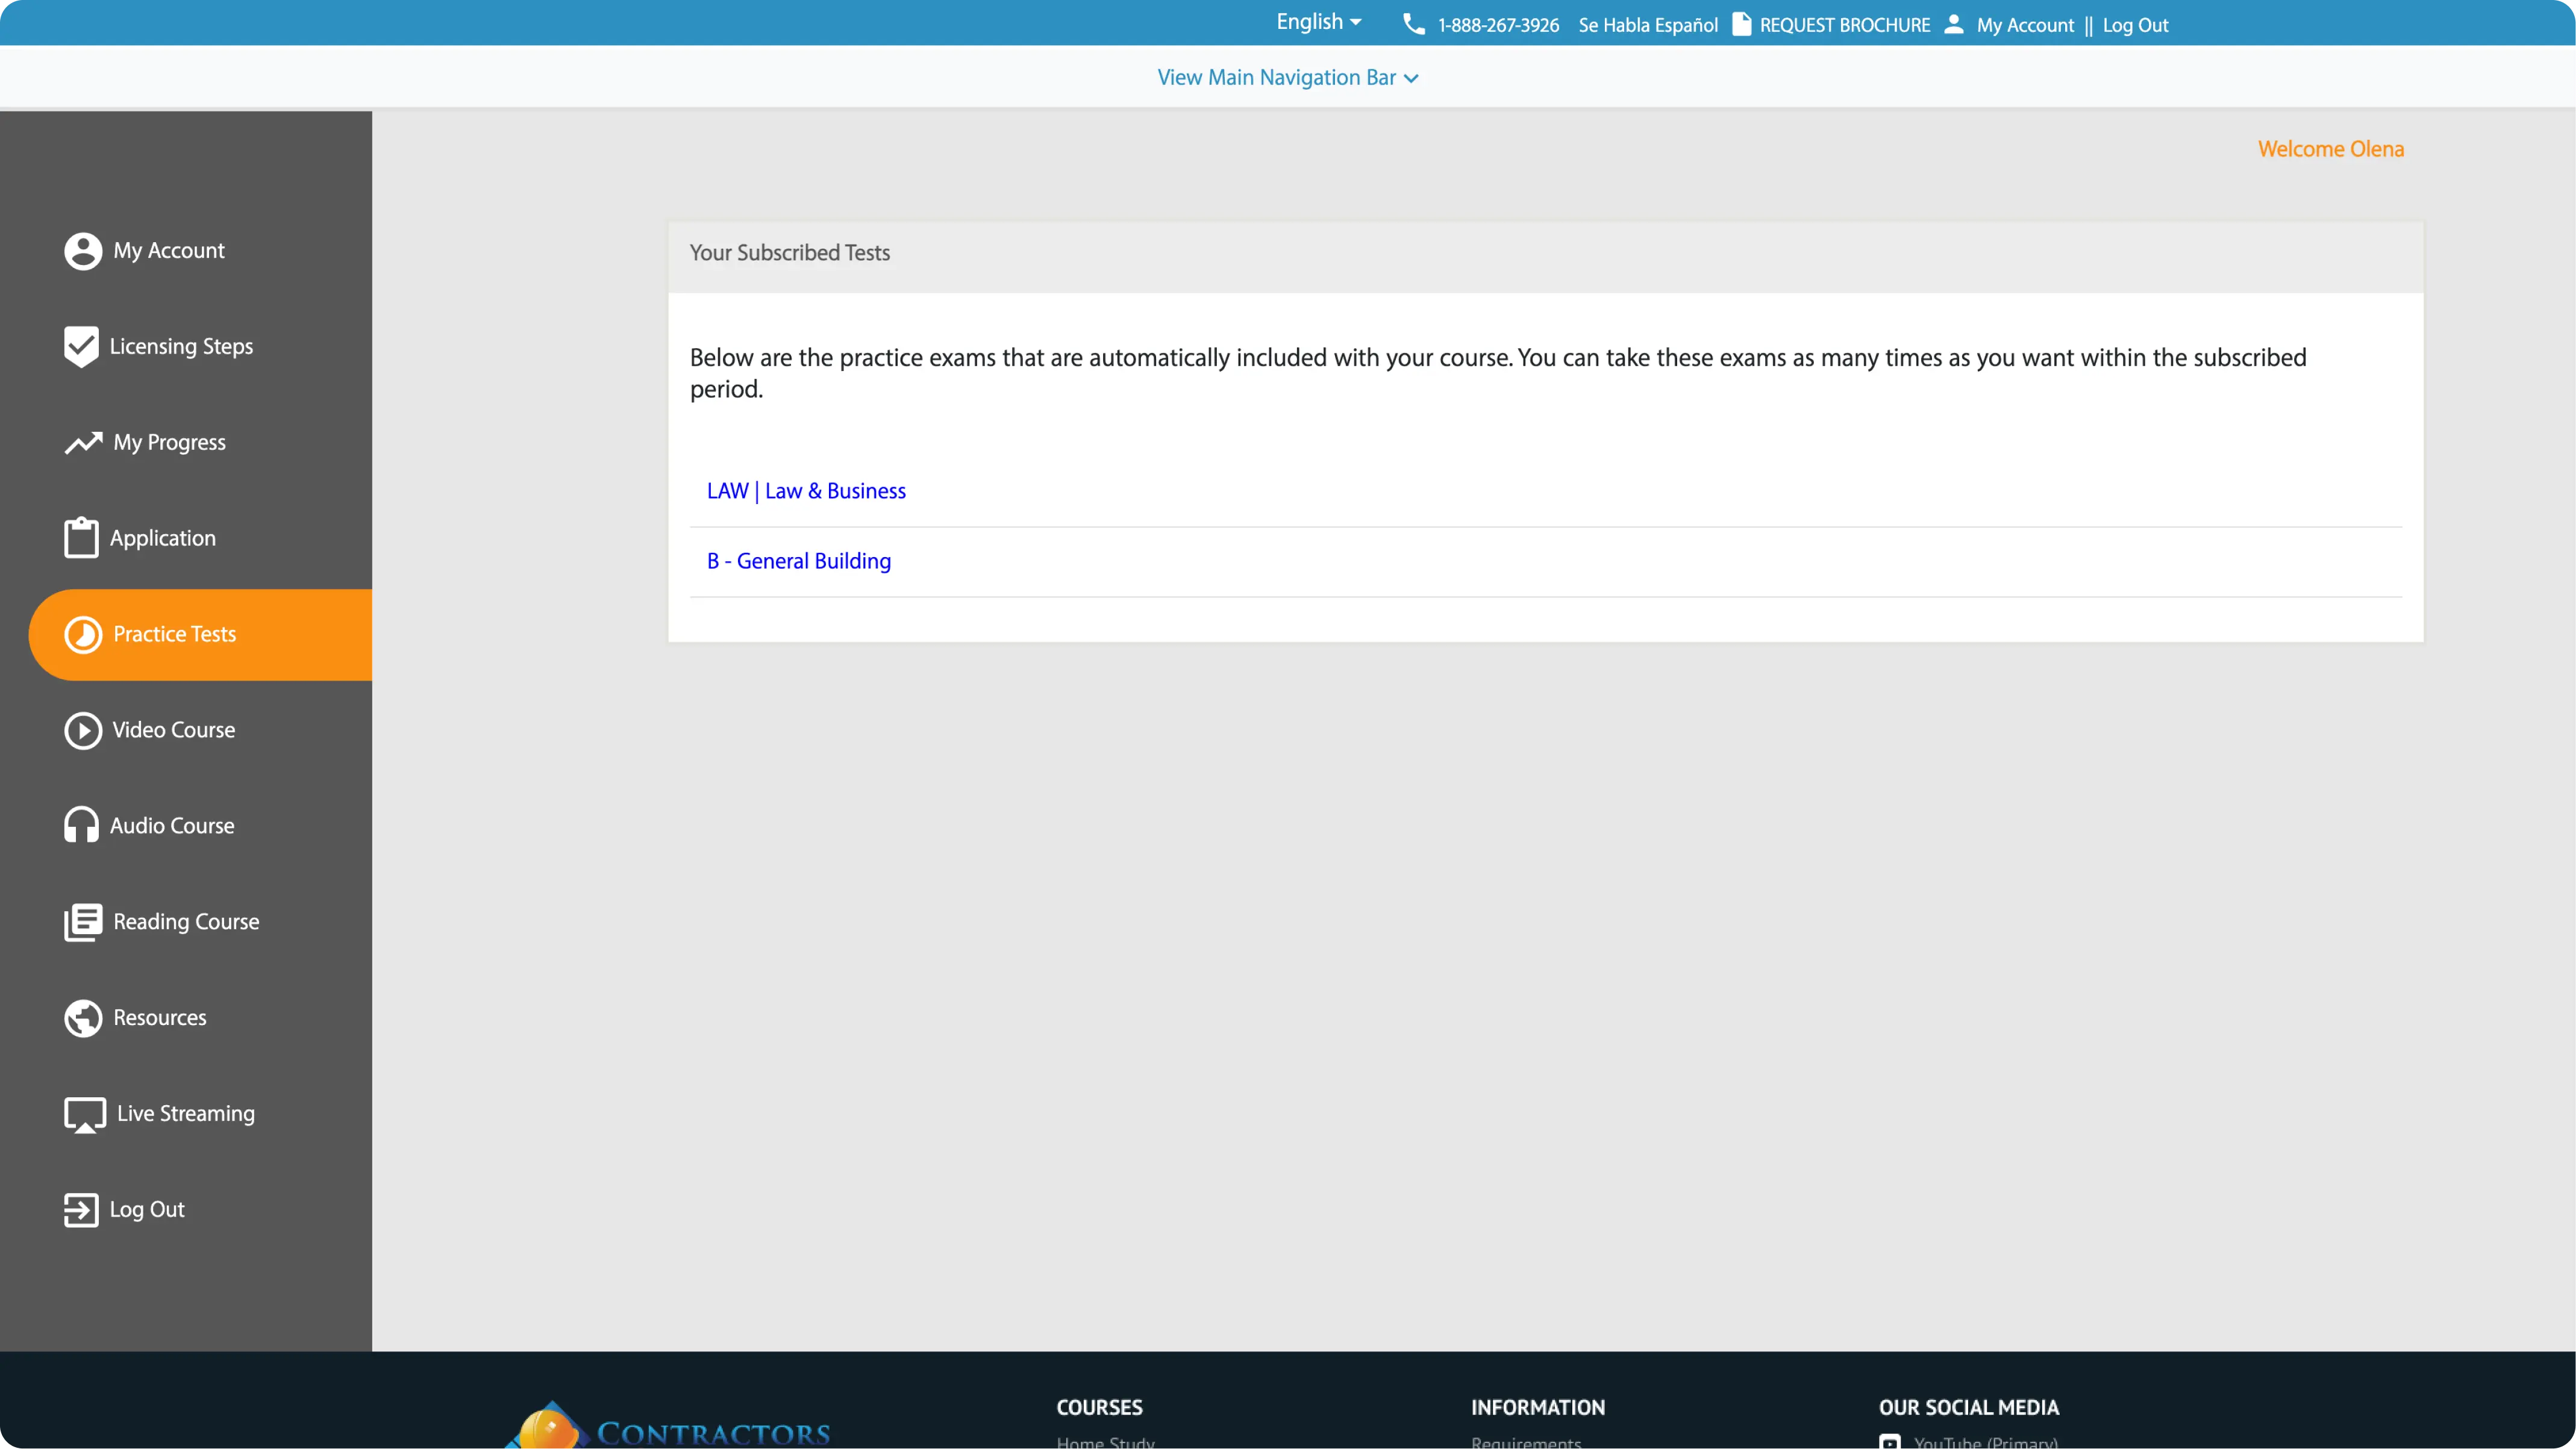Collapse the navigation bar chevron
The width and height of the screenshot is (2576, 1449).
tap(1411, 78)
